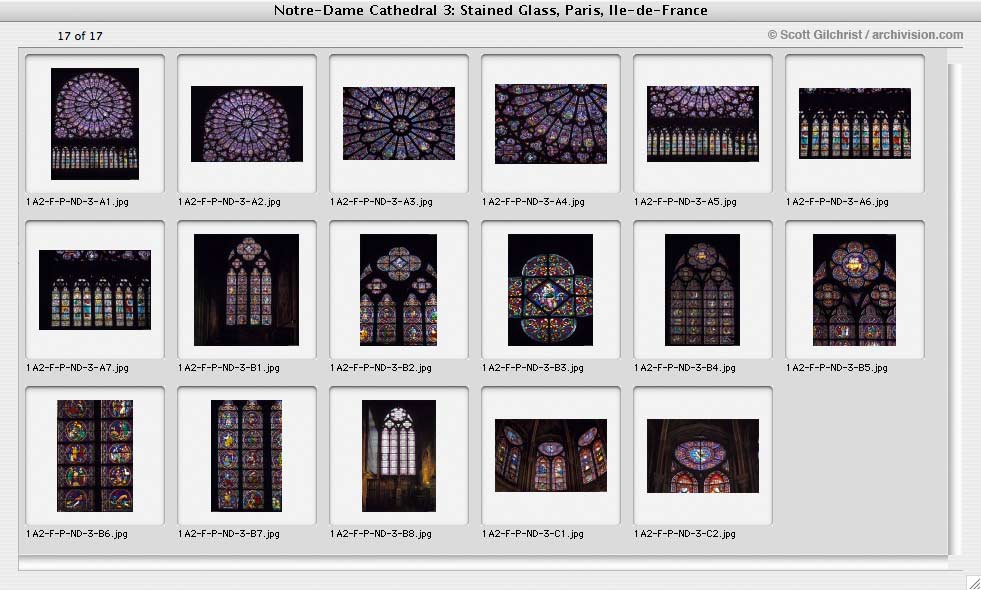This screenshot has width=981, height=590.
Task: Click filename label 1A2-F-P-ND-3-C2.jpg
Action: pos(685,534)
